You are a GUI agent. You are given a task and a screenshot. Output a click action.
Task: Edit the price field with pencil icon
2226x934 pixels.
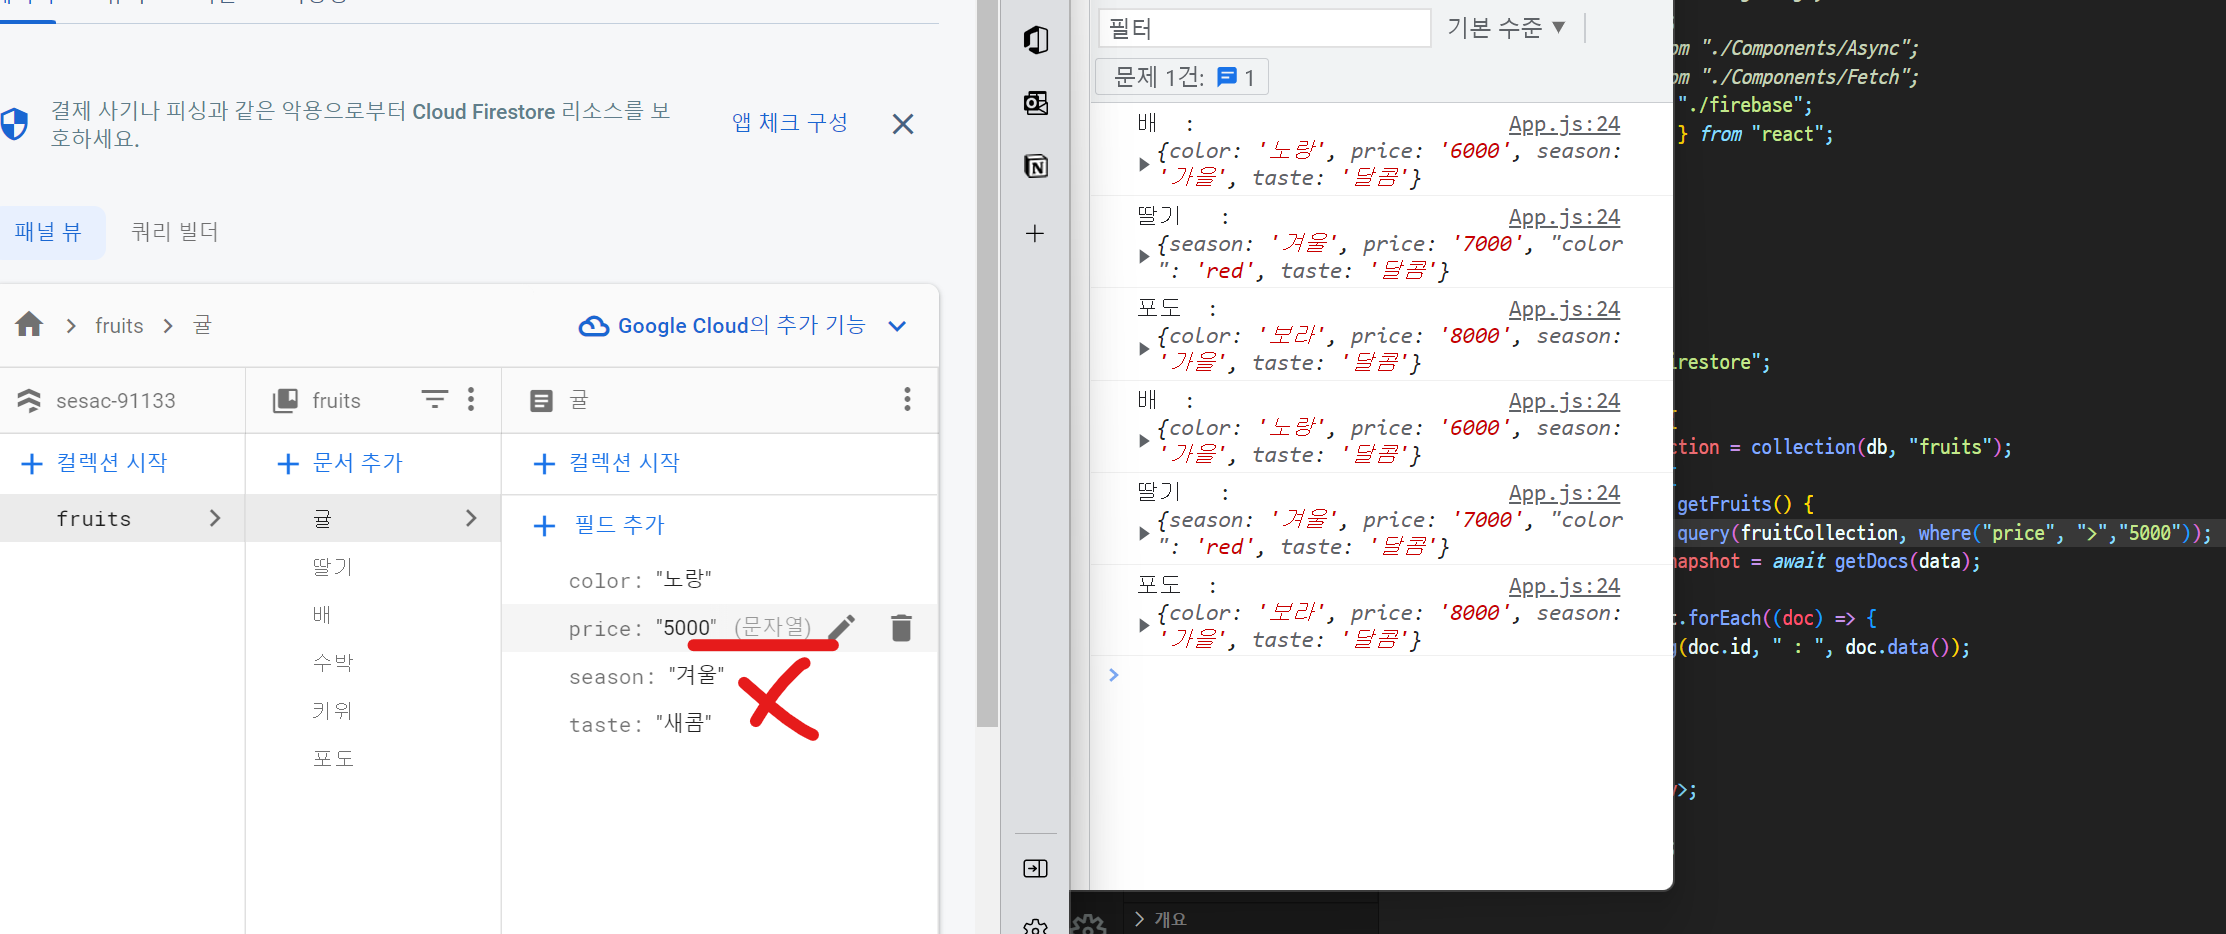pos(842,627)
